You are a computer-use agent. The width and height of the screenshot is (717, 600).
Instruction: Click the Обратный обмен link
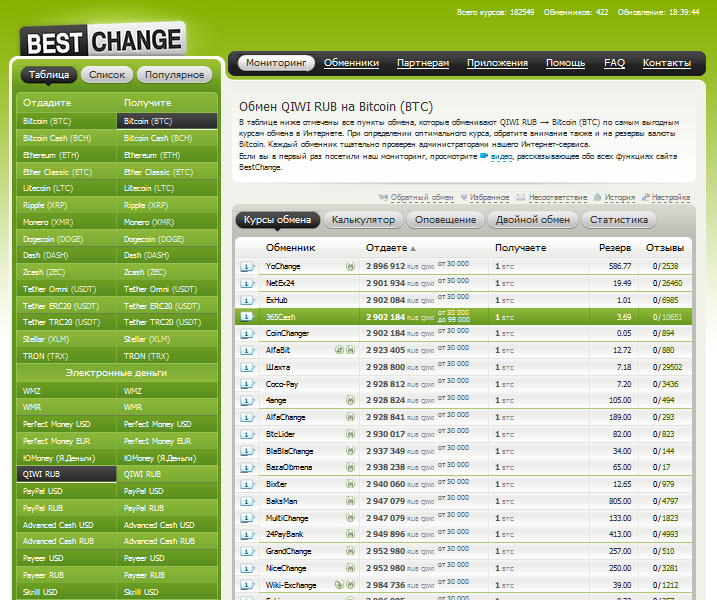(x=422, y=198)
